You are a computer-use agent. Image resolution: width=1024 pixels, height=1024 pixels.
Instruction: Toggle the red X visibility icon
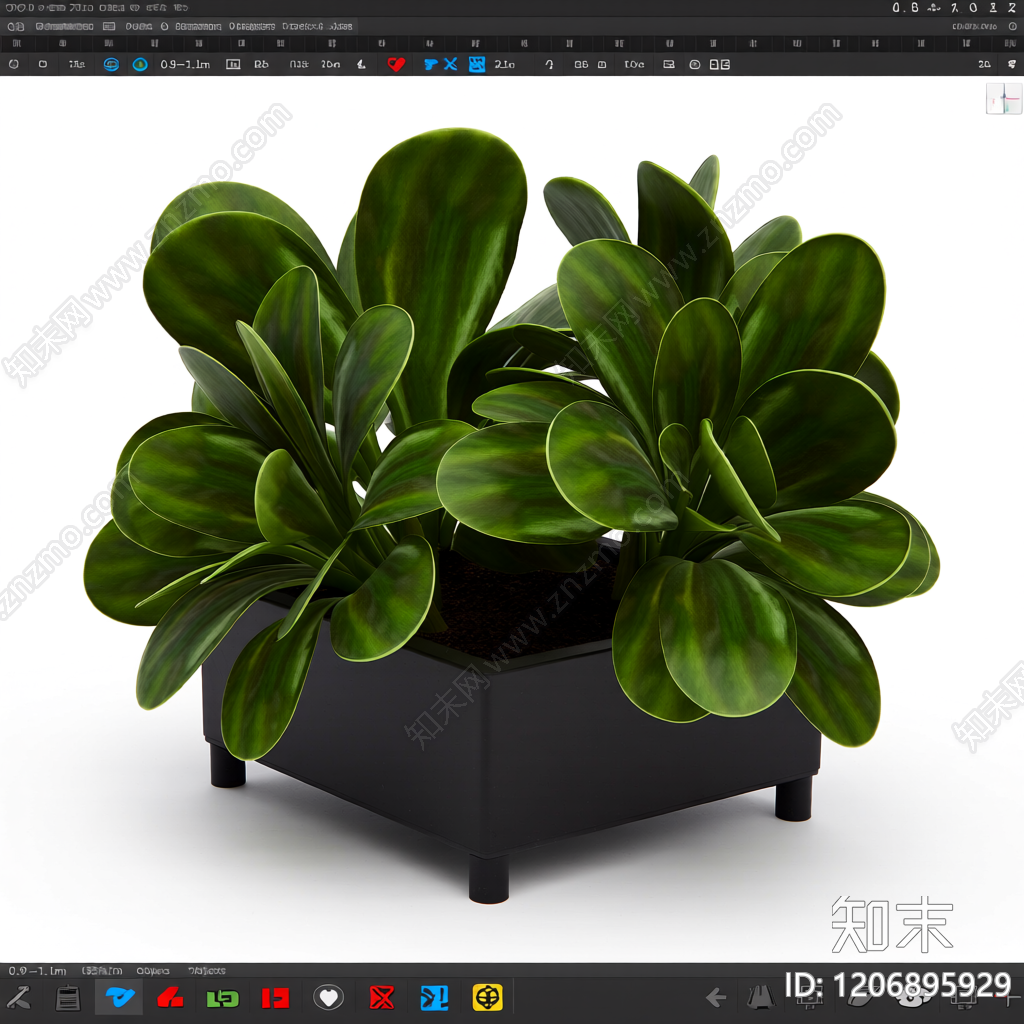[380, 997]
